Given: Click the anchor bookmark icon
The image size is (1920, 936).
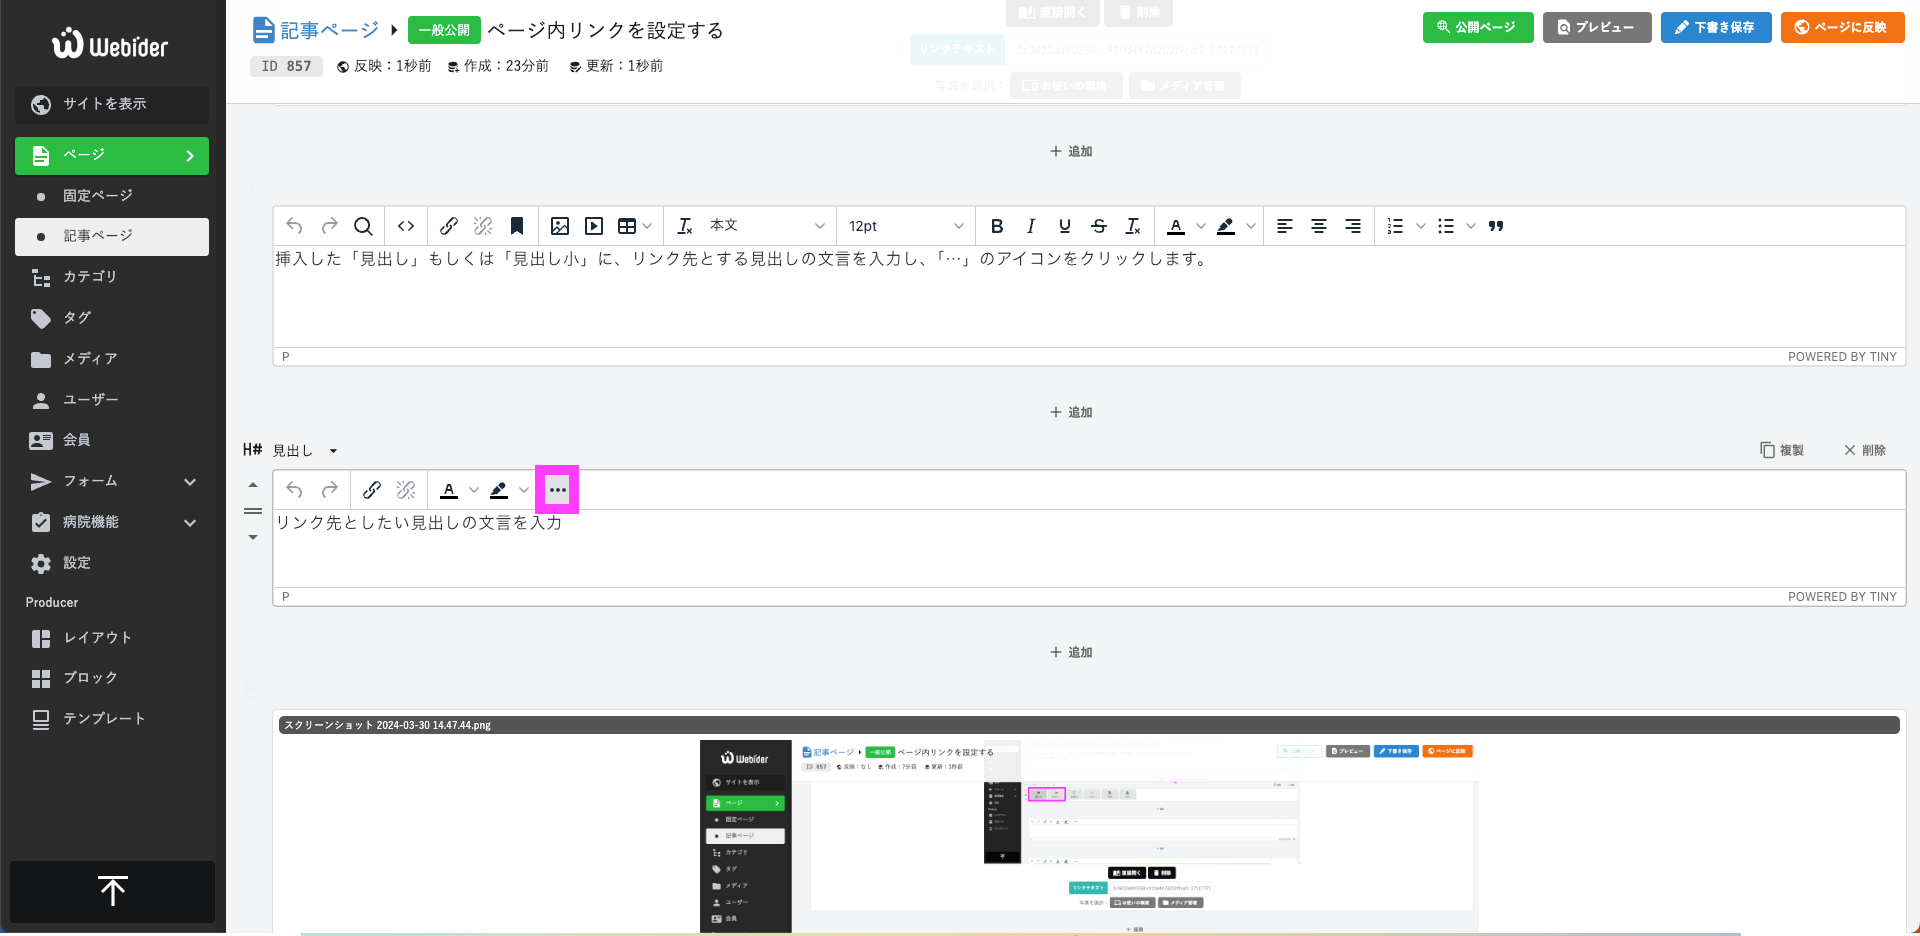Looking at the screenshot, I should click(517, 226).
